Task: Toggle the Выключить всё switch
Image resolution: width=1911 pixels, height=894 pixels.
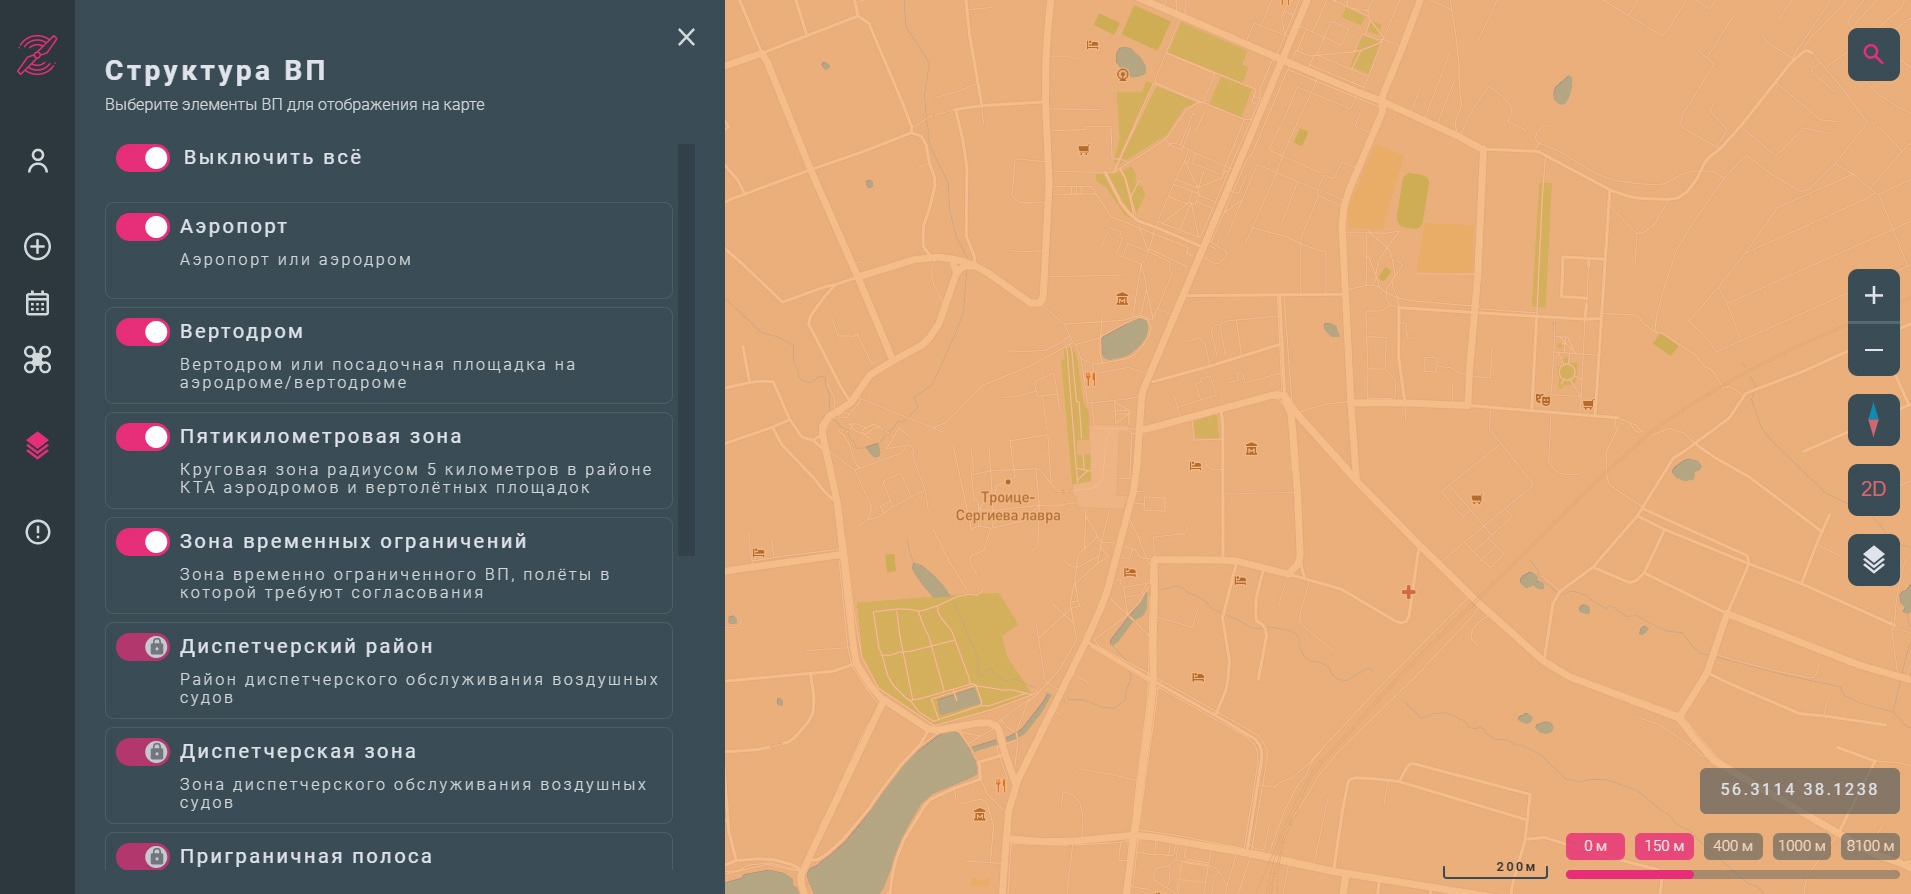Action: coord(143,158)
